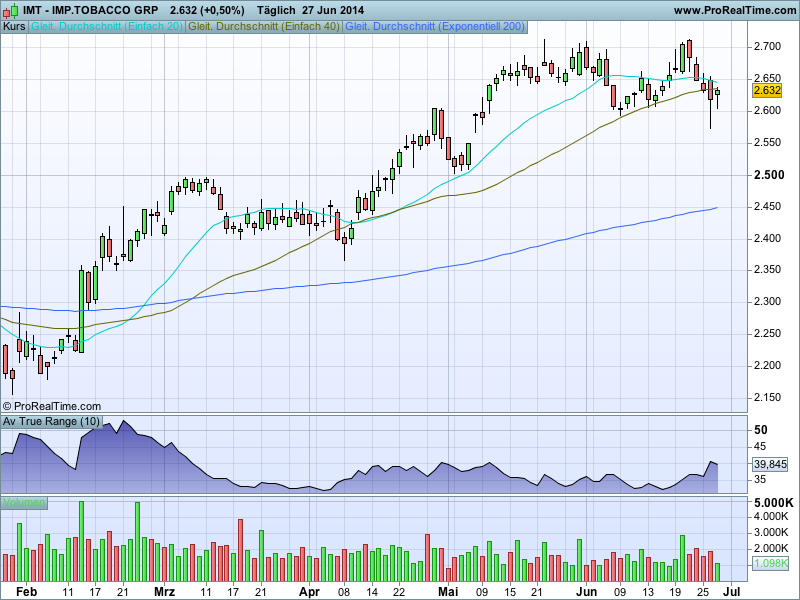Image resolution: width=800 pixels, height=600 pixels.
Task: Click the 1.098K volume value tag
Action: pyautogui.click(x=770, y=564)
